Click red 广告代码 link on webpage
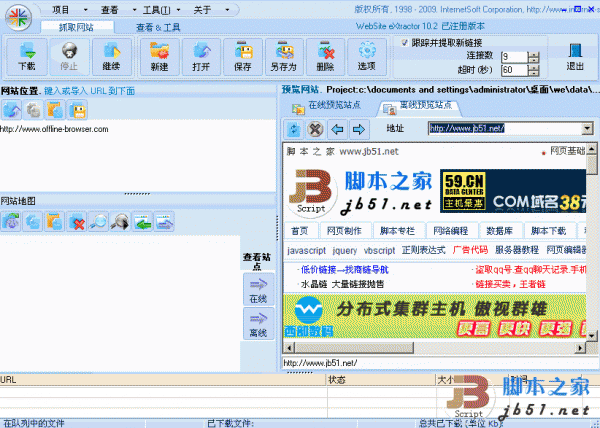 (x=470, y=250)
